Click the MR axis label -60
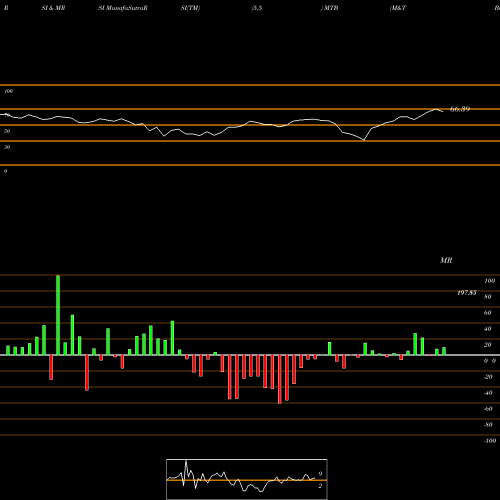This screenshot has width=500, height=500. click(x=488, y=409)
